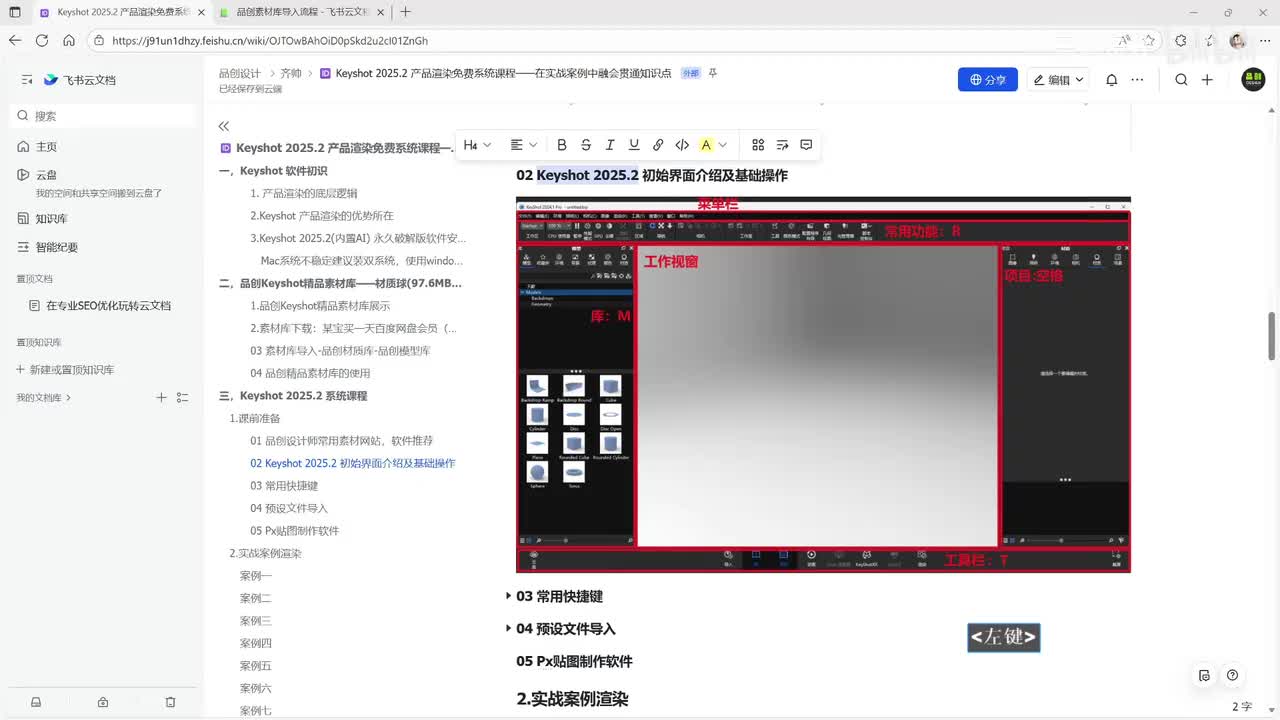Expand the 04 预设文件导入 section in document

508,629
